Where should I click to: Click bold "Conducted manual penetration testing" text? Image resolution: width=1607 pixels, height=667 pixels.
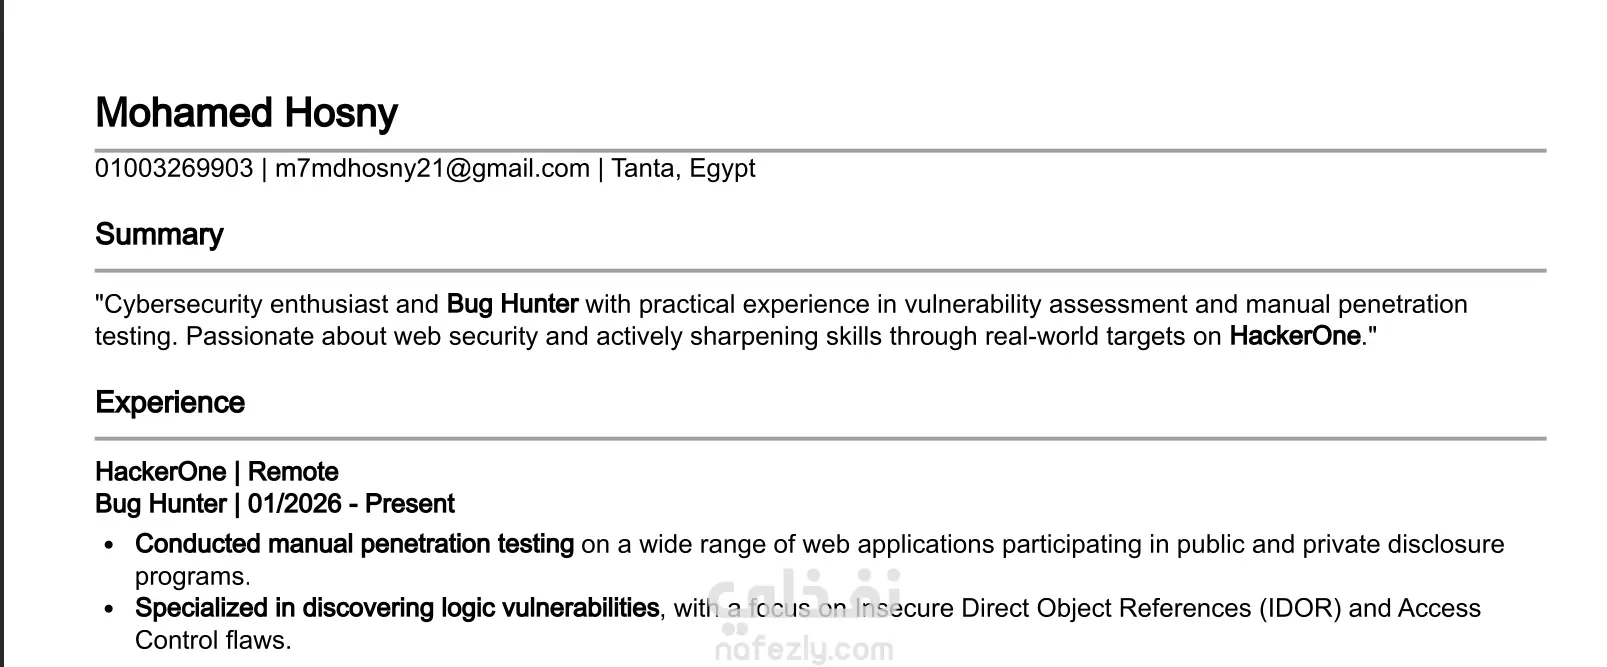pos(354,544)
